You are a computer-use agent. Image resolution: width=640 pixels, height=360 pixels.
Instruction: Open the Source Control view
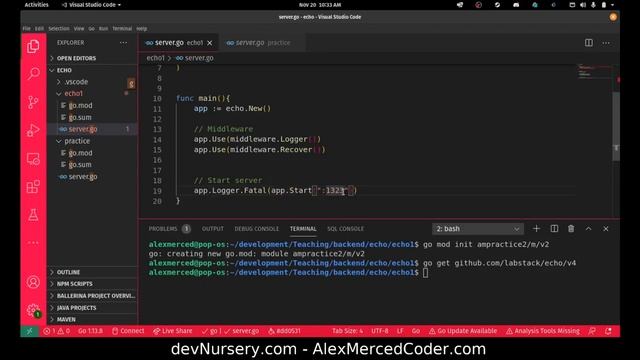[x=33, y=102]
